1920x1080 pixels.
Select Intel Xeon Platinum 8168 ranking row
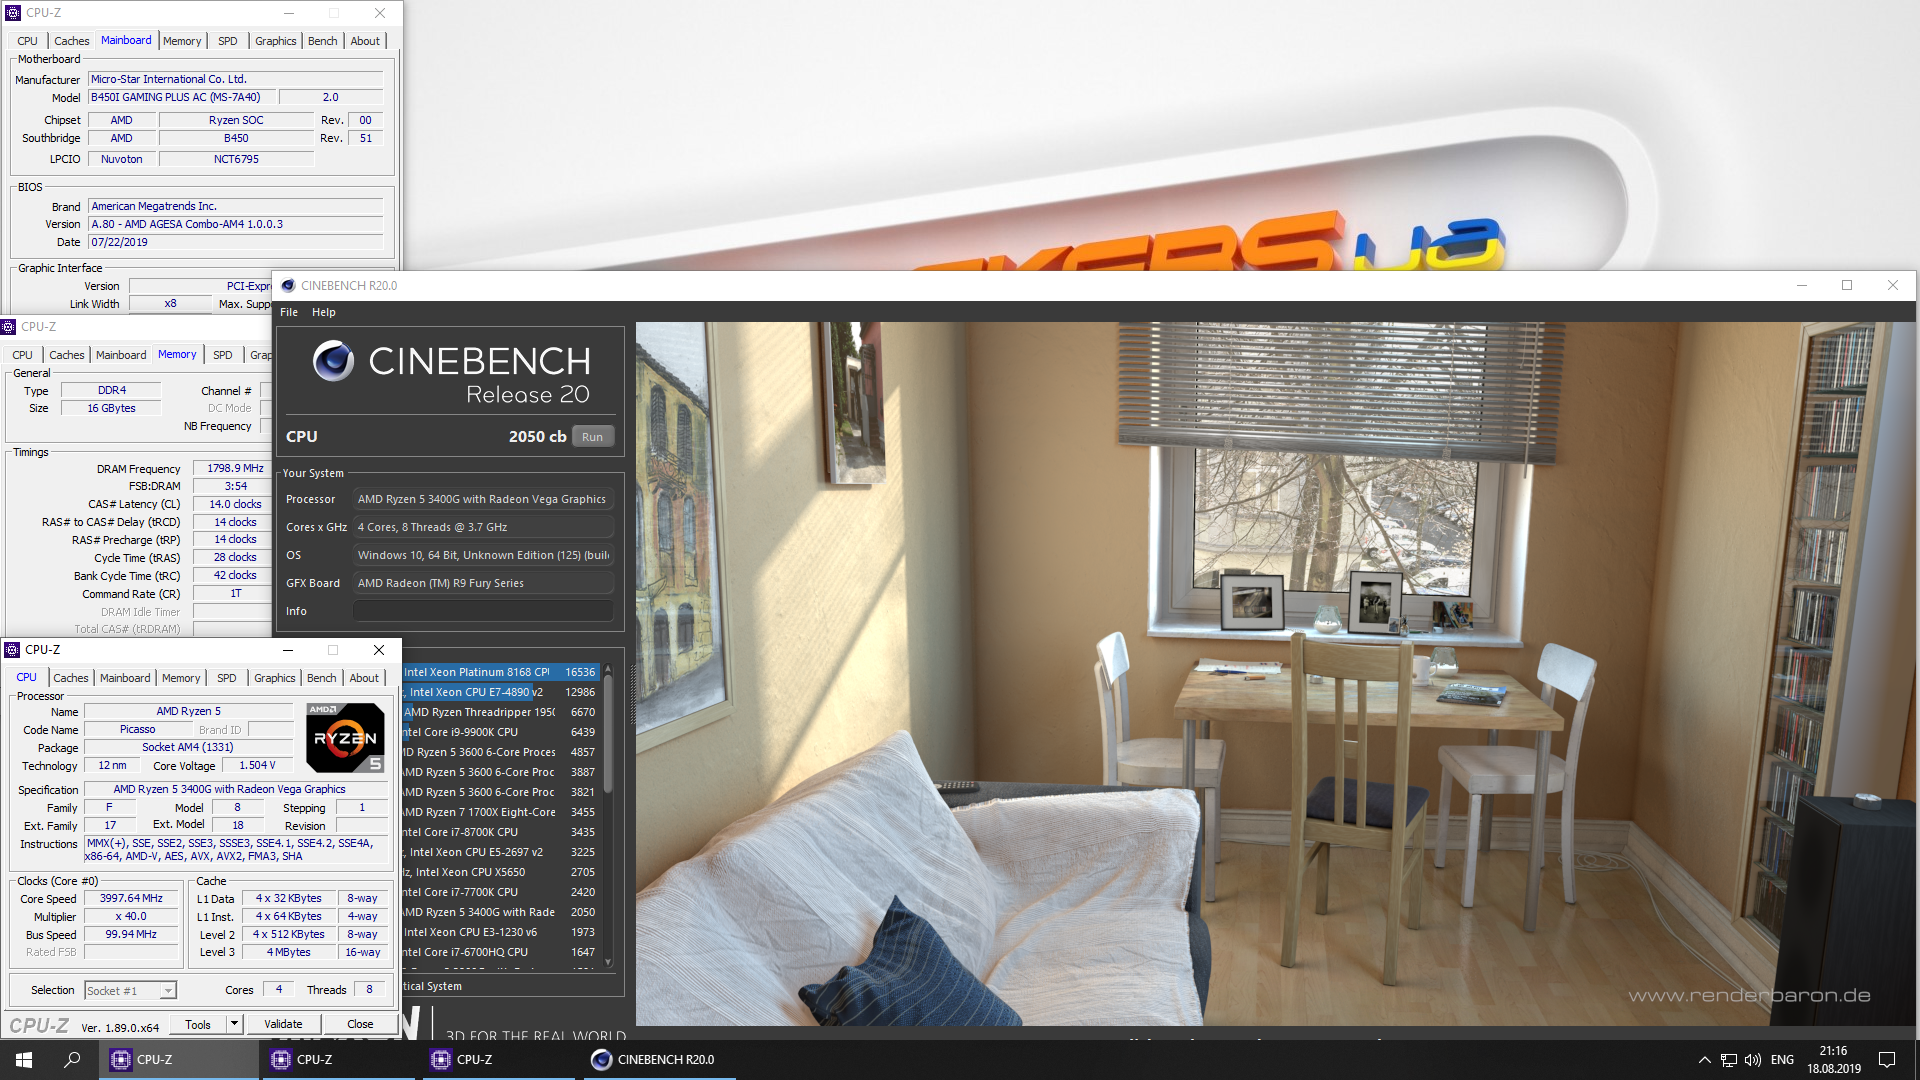click(500, 672)
